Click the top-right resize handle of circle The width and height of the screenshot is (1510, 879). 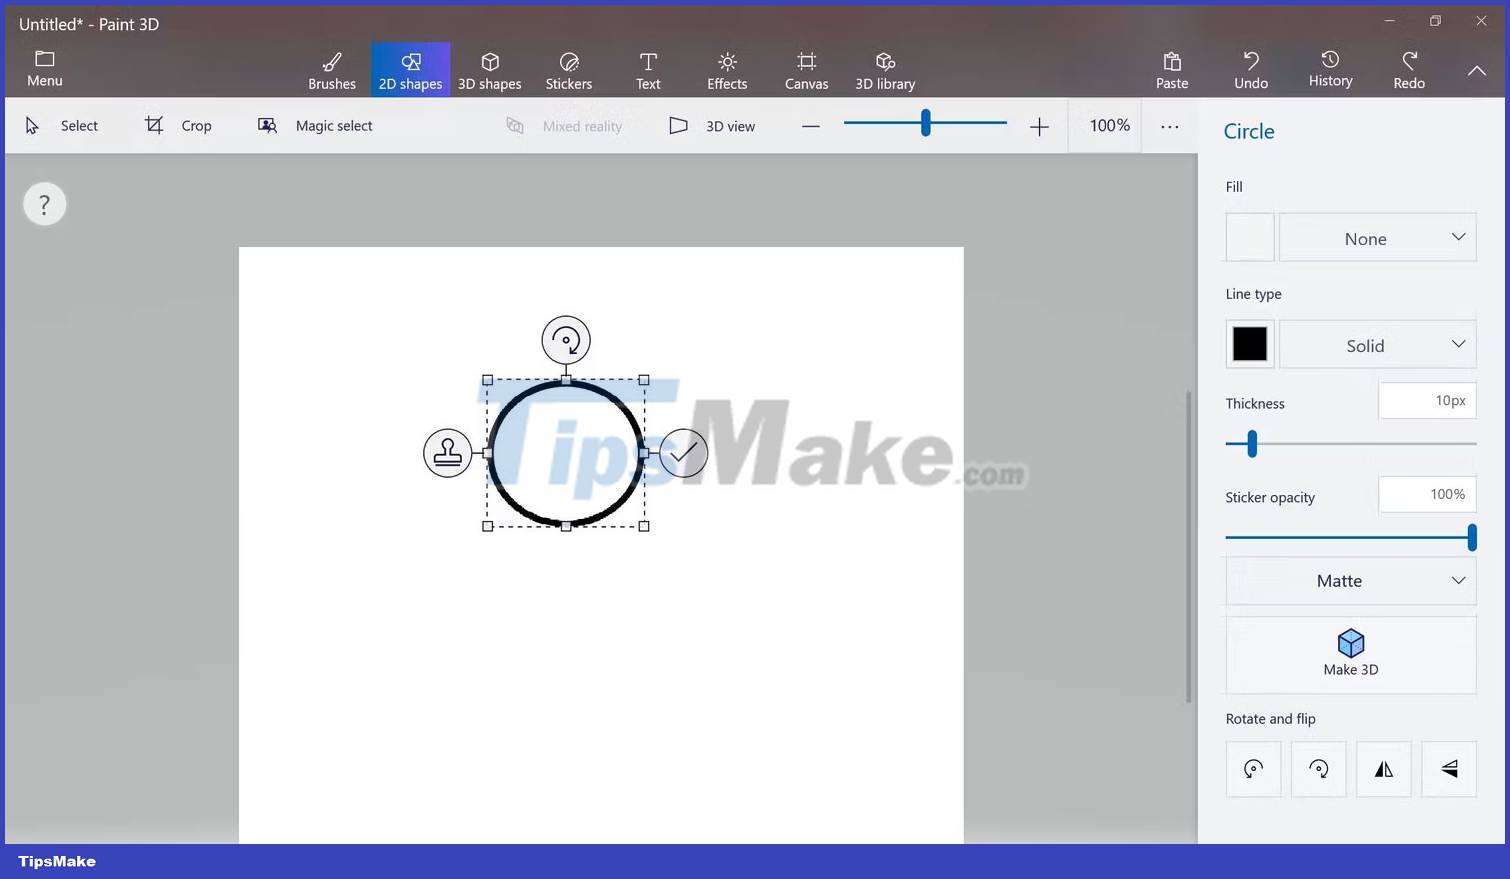[x=644, y=380]
